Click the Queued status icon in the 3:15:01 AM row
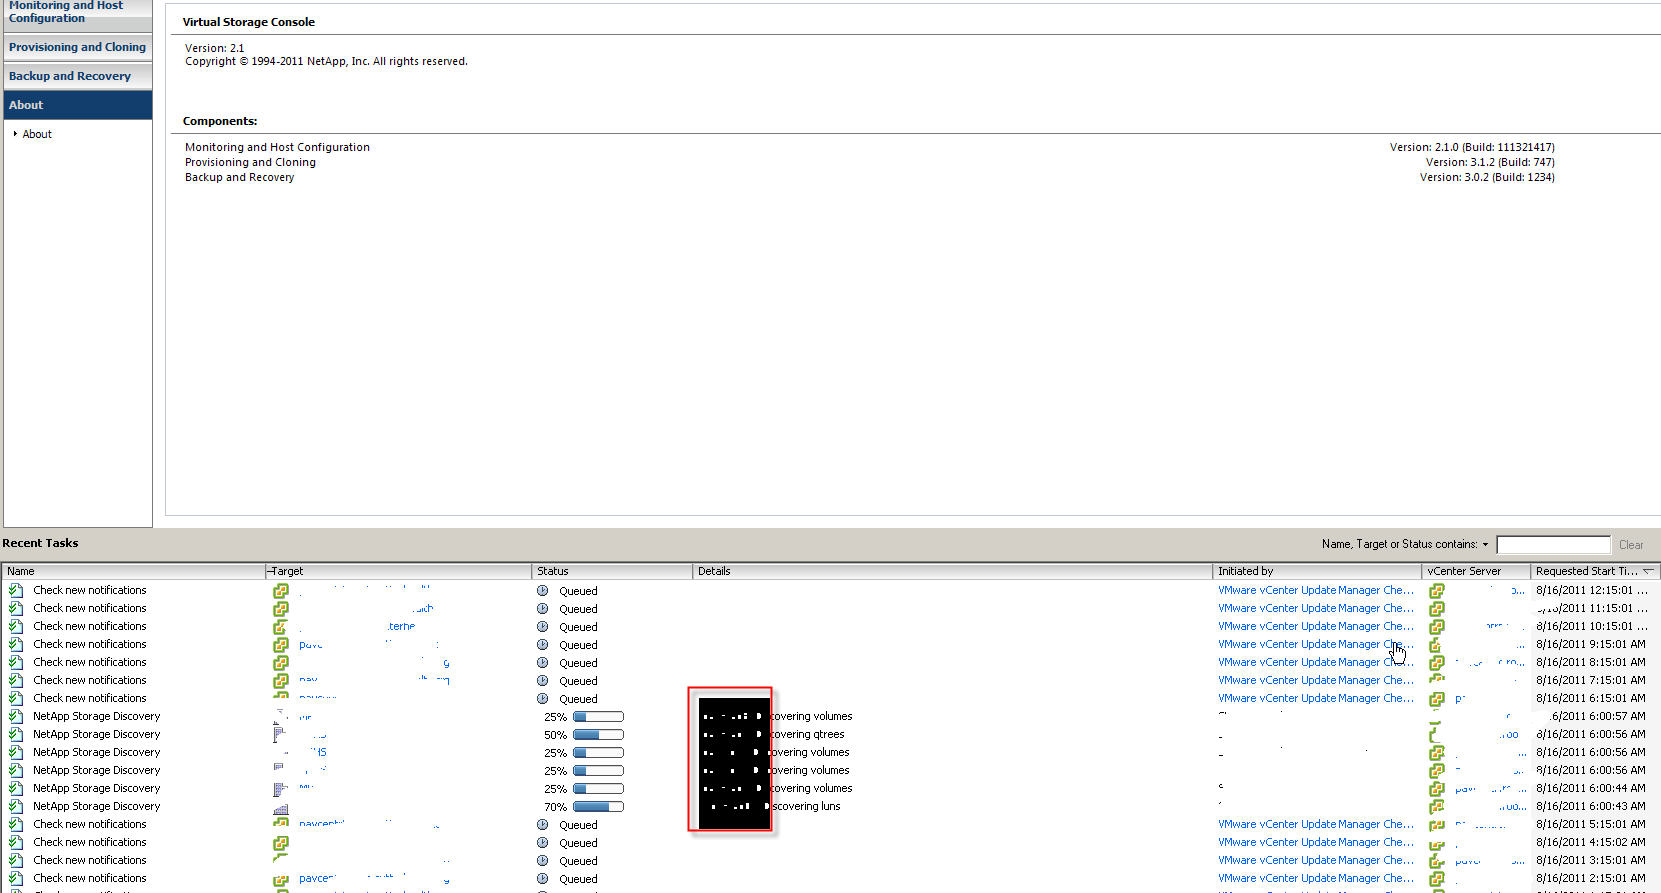 tap(543, 861)
